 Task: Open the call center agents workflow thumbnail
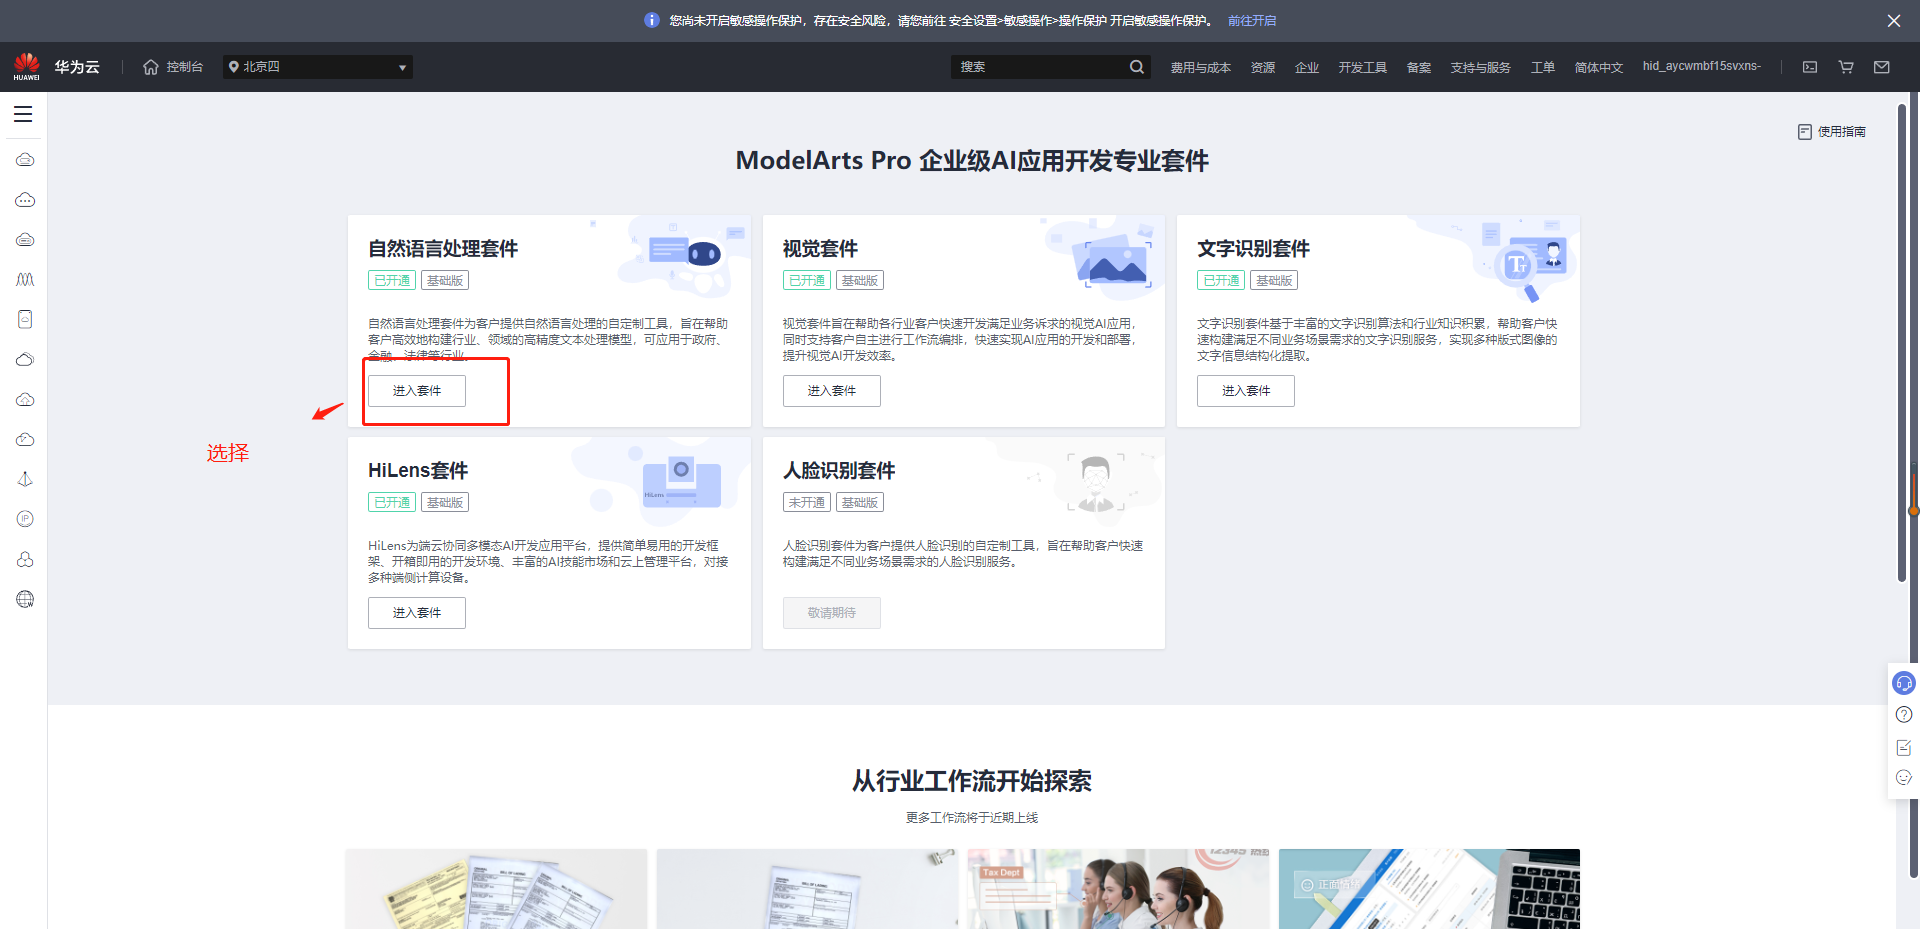point(1118,889)
